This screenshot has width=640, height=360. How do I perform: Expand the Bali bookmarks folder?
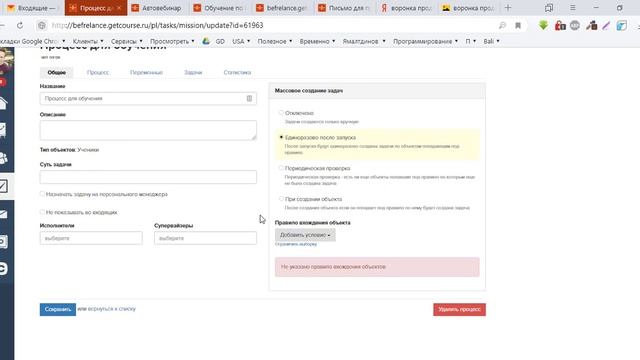click(491, 41)
